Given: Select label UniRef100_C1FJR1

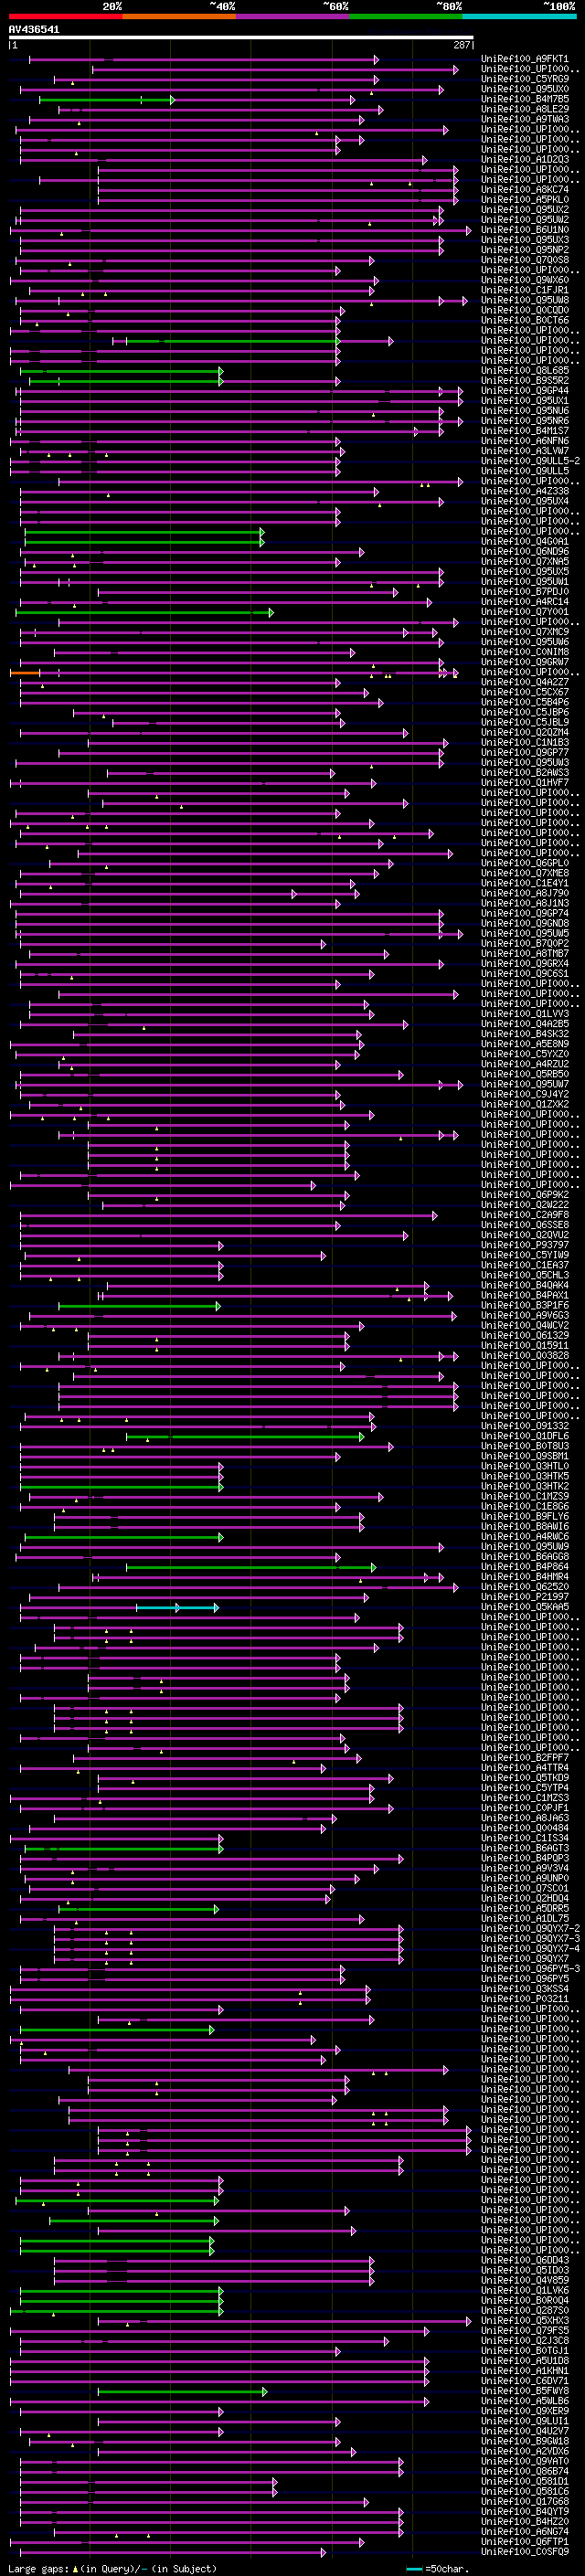Looking at the screenshot, I should (x=525, y=290).
